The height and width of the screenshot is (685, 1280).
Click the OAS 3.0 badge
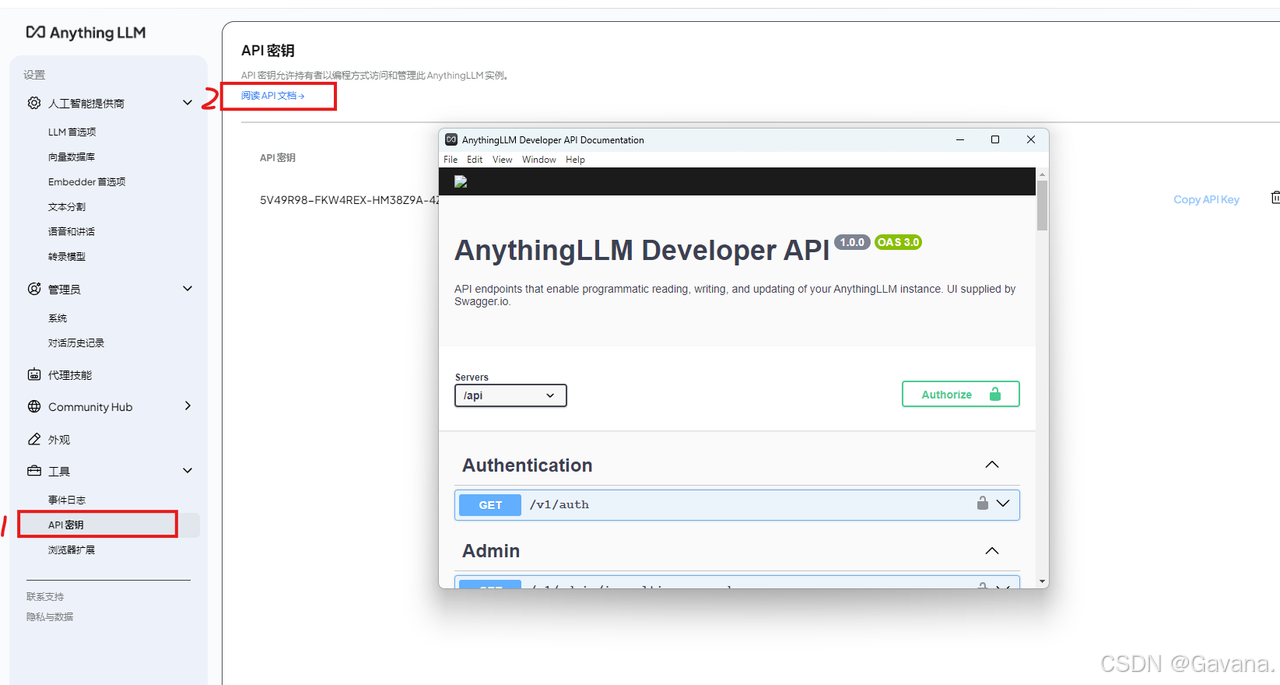click(898, 242)
